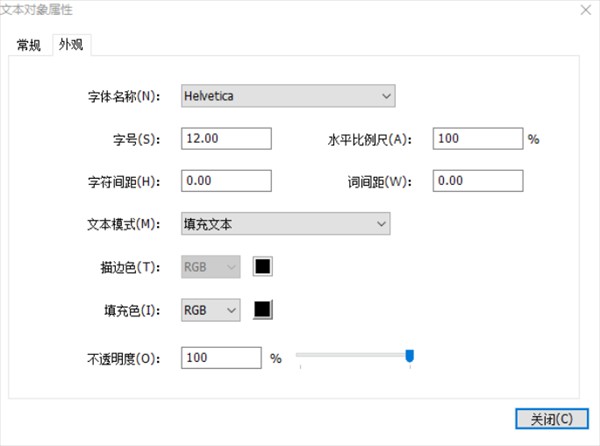Click the 水平比例尺 percentage input field
The width and height of the screenshot is (600, 446).
(478, 139)
